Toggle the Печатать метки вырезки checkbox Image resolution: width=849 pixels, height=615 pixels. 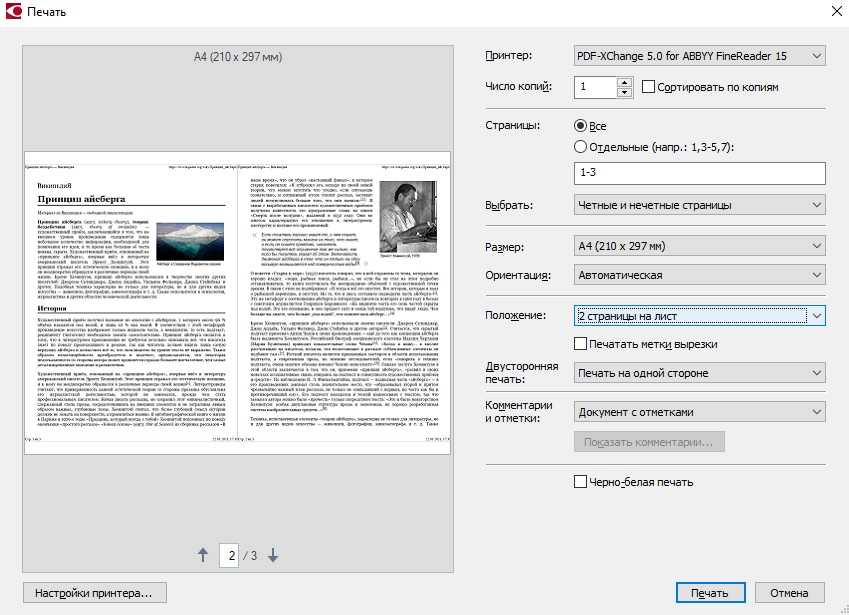582,344
